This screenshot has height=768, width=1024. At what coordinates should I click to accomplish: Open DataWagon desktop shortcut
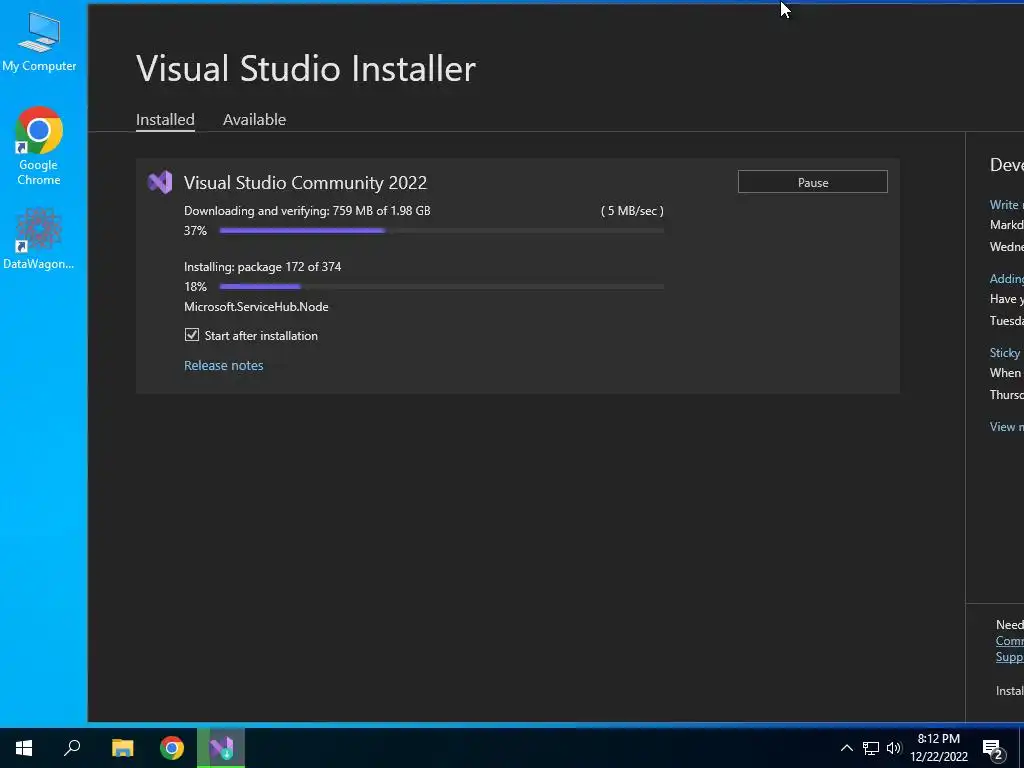pyautogui.click(x=39, y=238)
